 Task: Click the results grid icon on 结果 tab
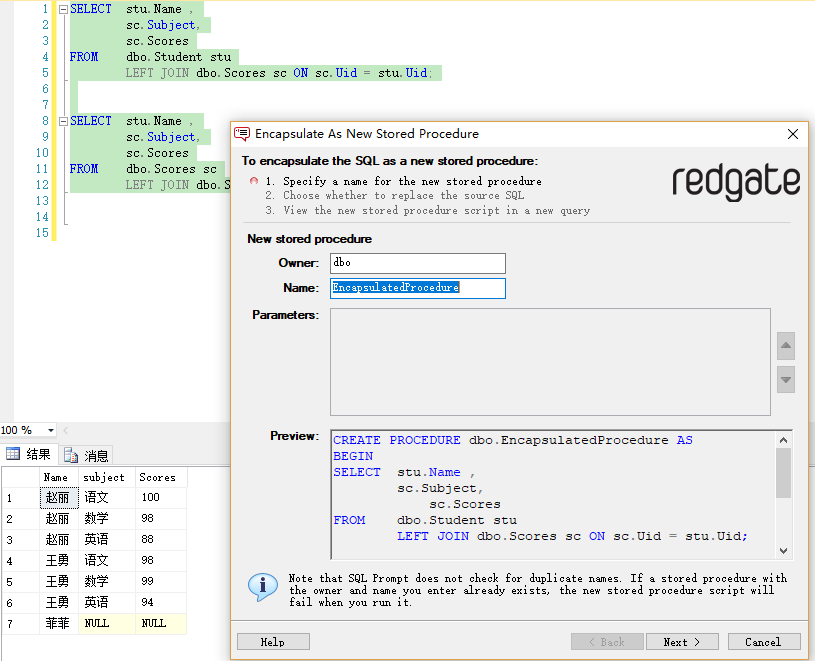tap(13, 454)
